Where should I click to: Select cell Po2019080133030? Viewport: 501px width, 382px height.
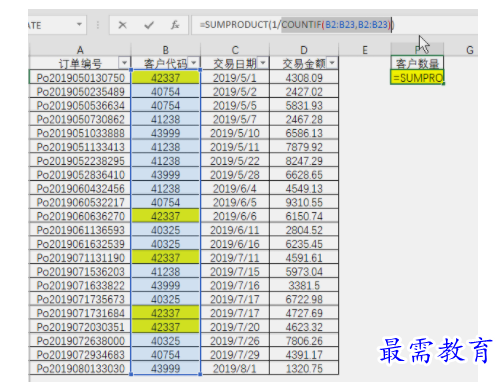[80, 368]
